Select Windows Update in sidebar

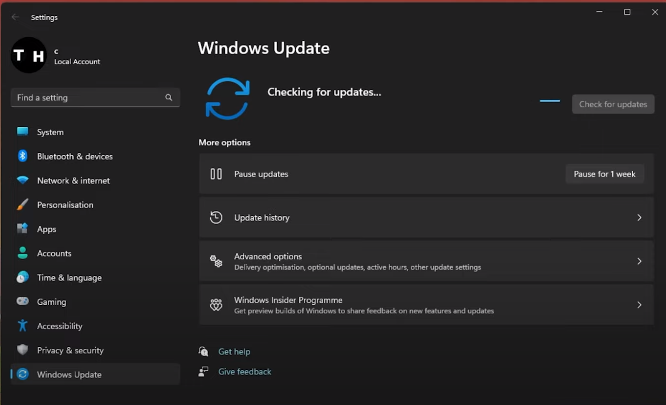(x=95, y=374)
